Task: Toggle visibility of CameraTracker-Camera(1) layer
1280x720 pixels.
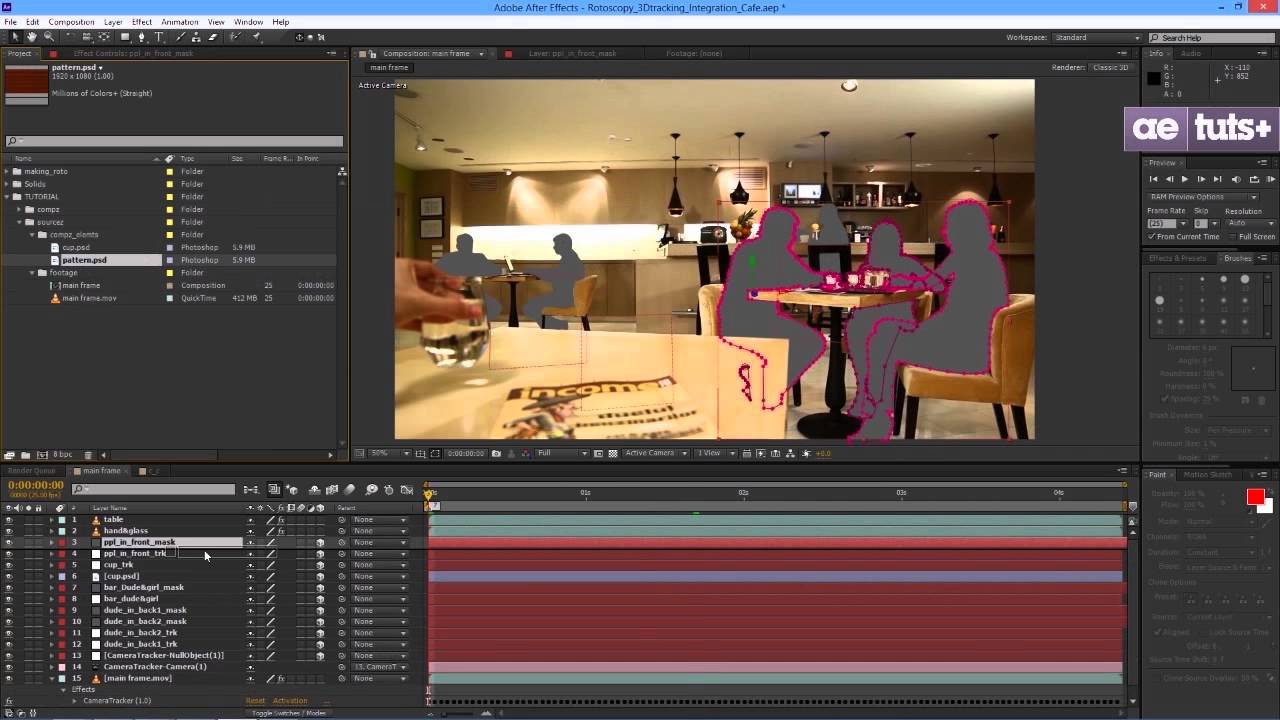Action: point(9,667)
